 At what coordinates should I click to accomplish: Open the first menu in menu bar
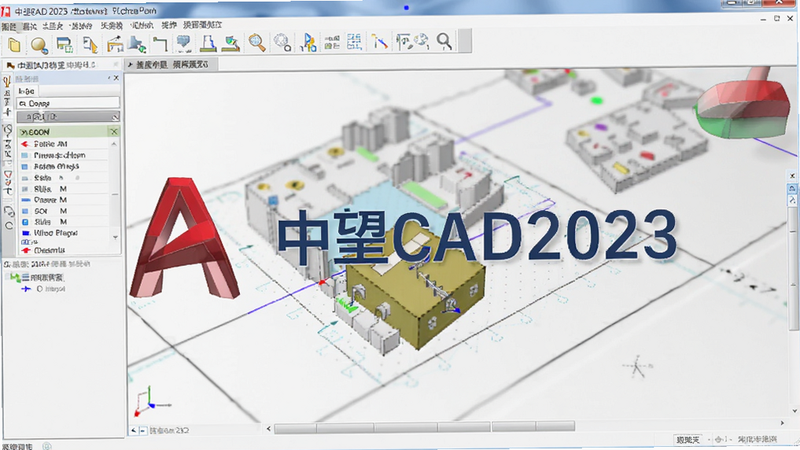(x=9, y=26)
